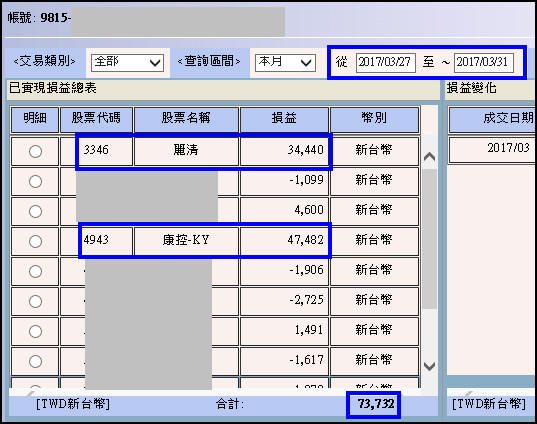Click the 成交日期 column header
The width and height of the screenshot is (537, 424).
coord(493,120)
